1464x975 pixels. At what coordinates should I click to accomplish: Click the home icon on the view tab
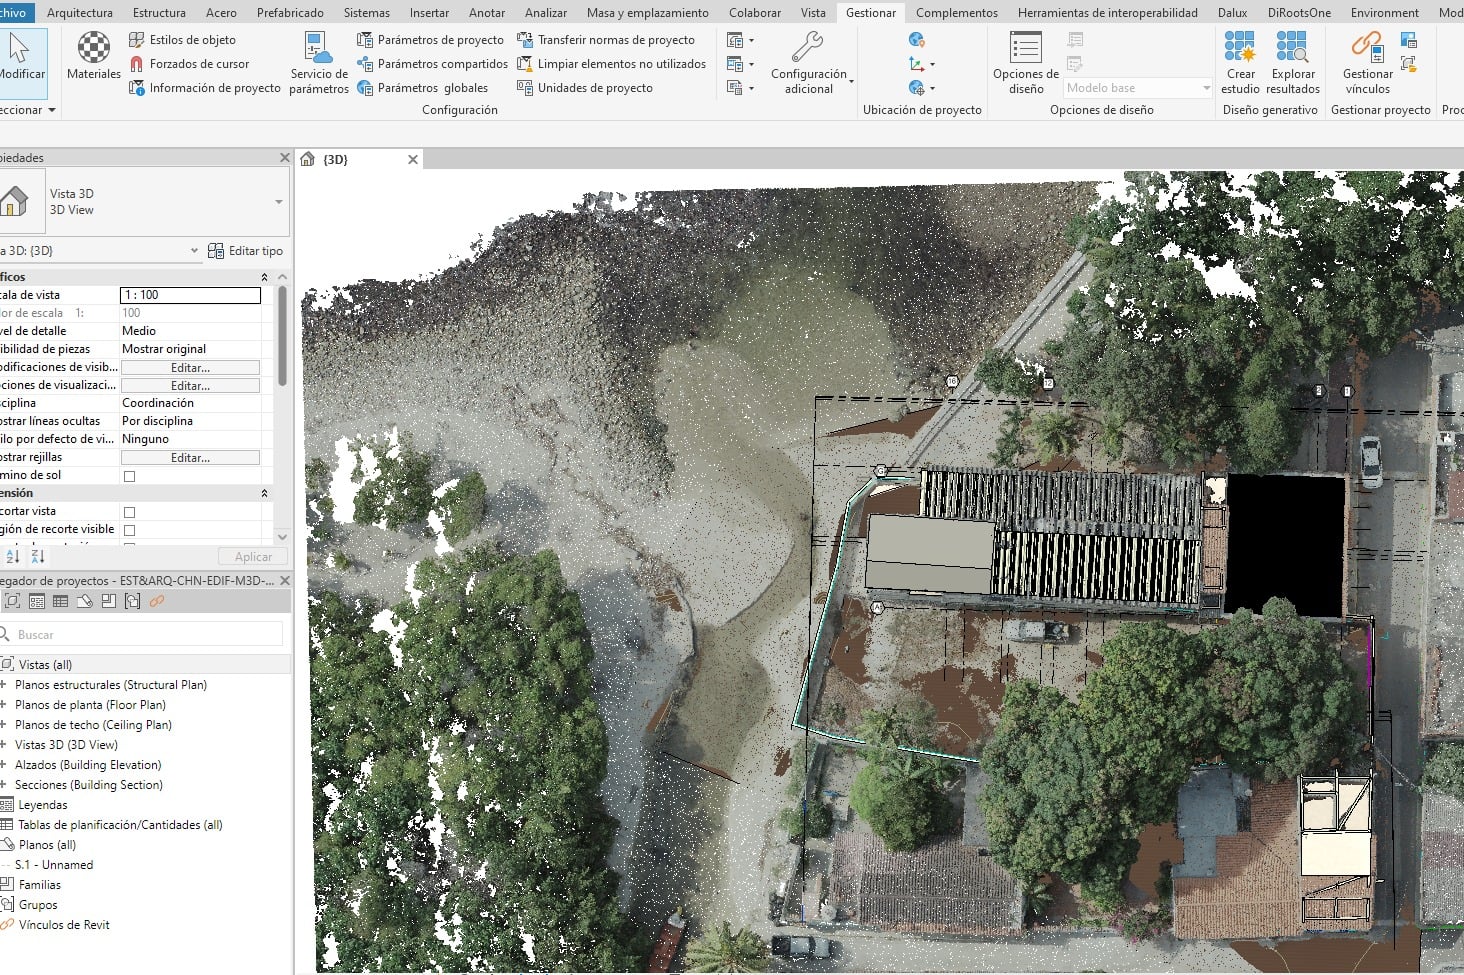coord(308,159)
